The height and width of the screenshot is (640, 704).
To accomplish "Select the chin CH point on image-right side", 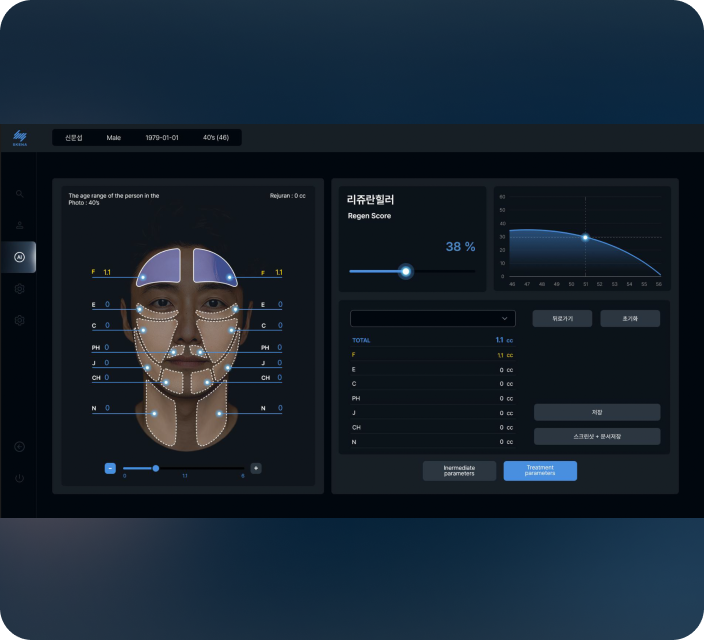I will coord(207,383).
